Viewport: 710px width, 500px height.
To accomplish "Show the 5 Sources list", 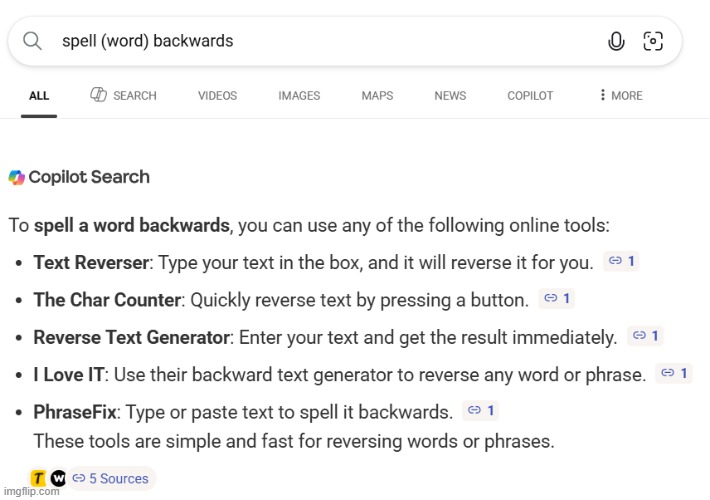I will 111,478.
